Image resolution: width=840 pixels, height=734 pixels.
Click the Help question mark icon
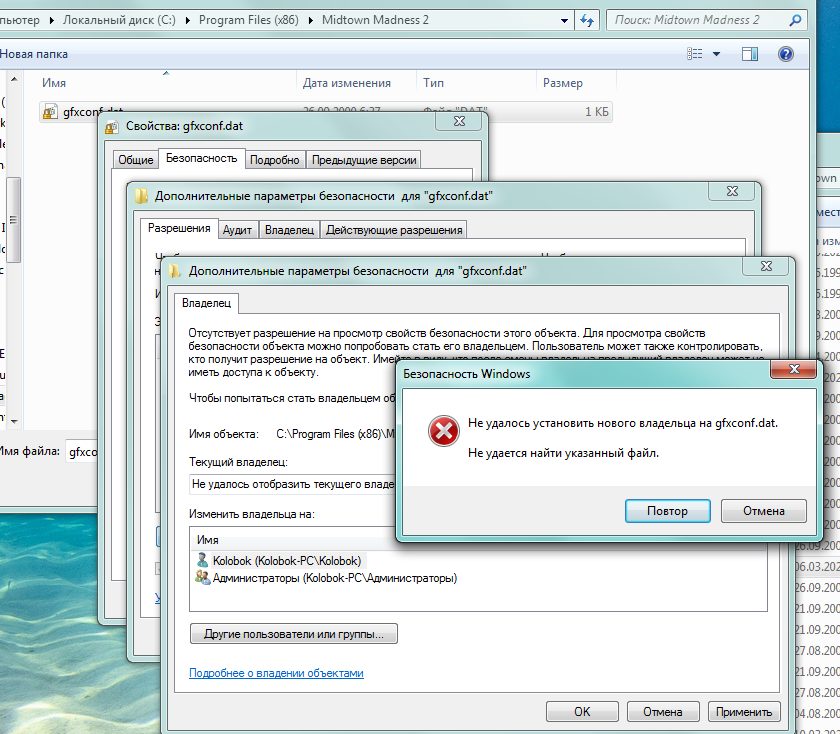pos(785,54)
